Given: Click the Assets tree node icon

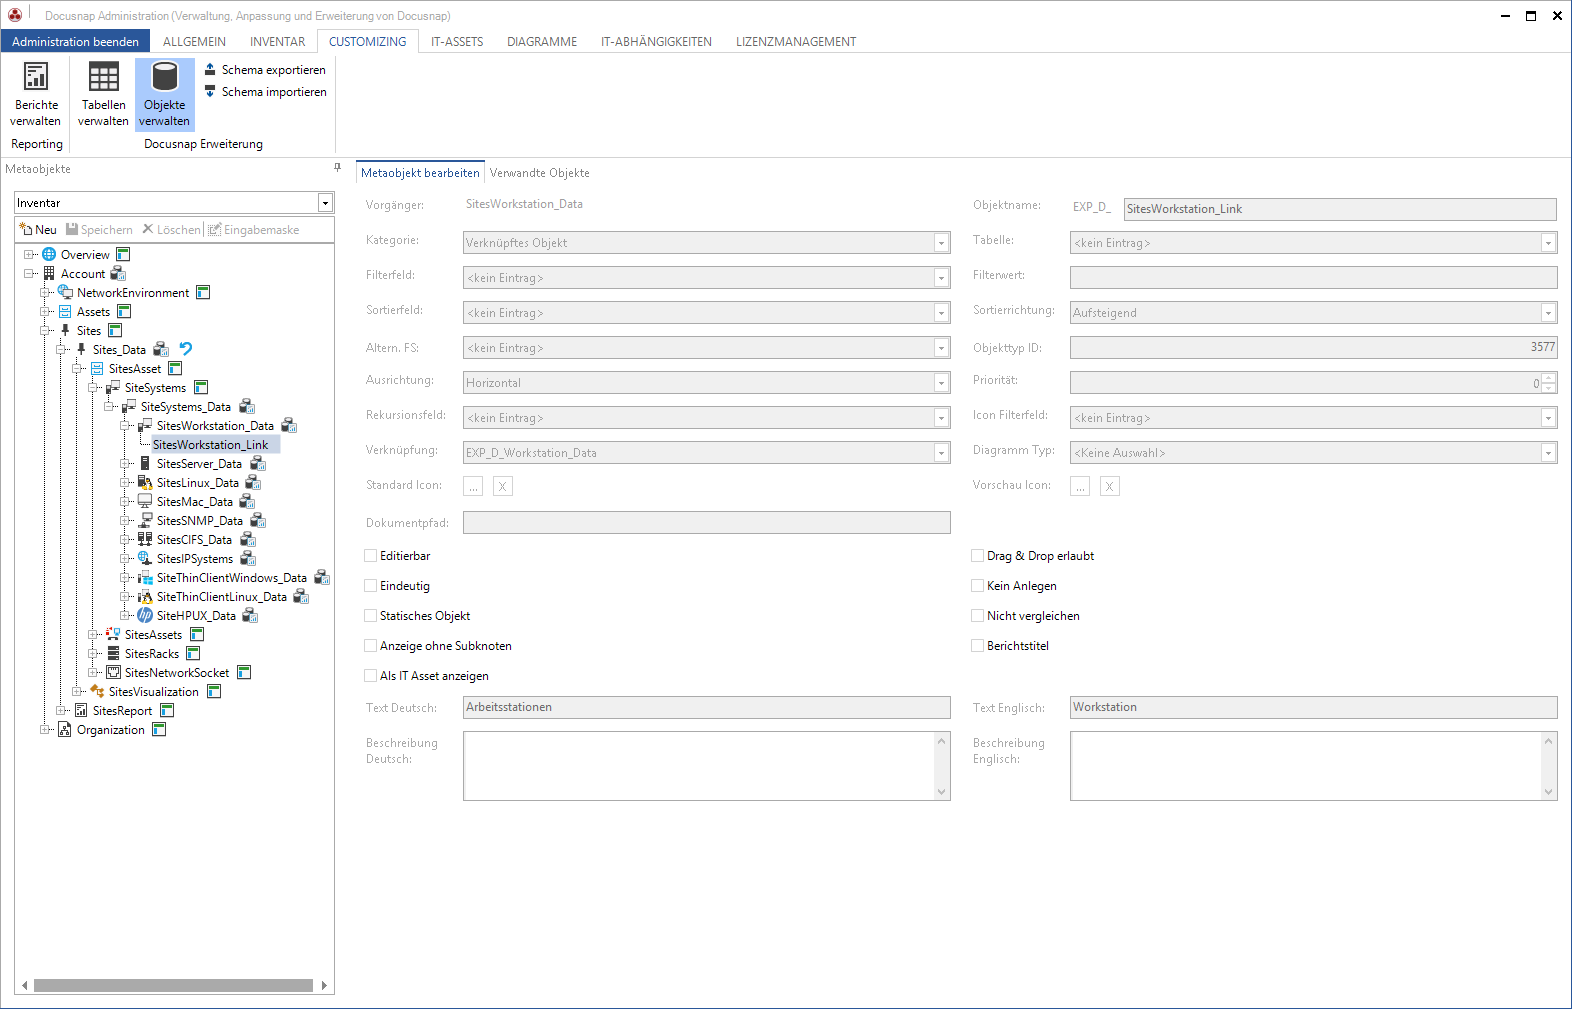Looking at the screenshot, I should (65, 312).
